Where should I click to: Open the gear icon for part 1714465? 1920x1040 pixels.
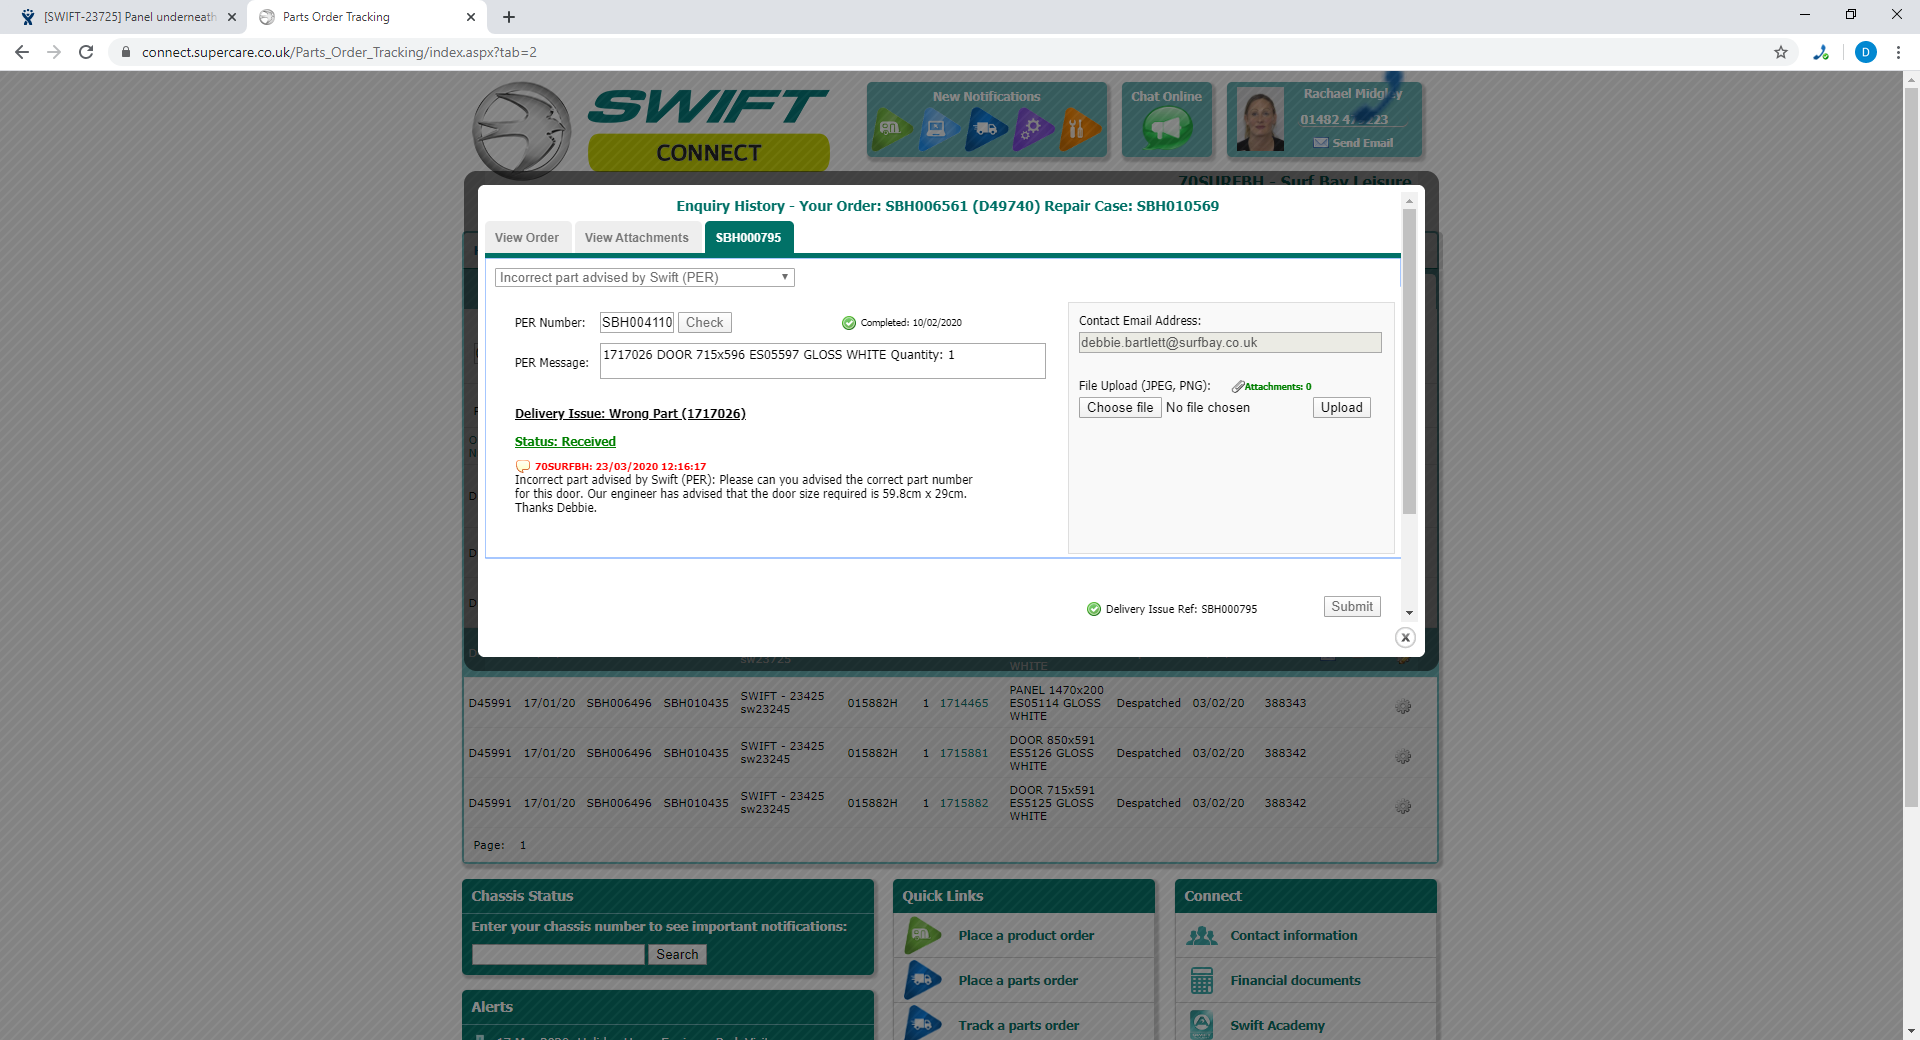(x=1403, y=706)
